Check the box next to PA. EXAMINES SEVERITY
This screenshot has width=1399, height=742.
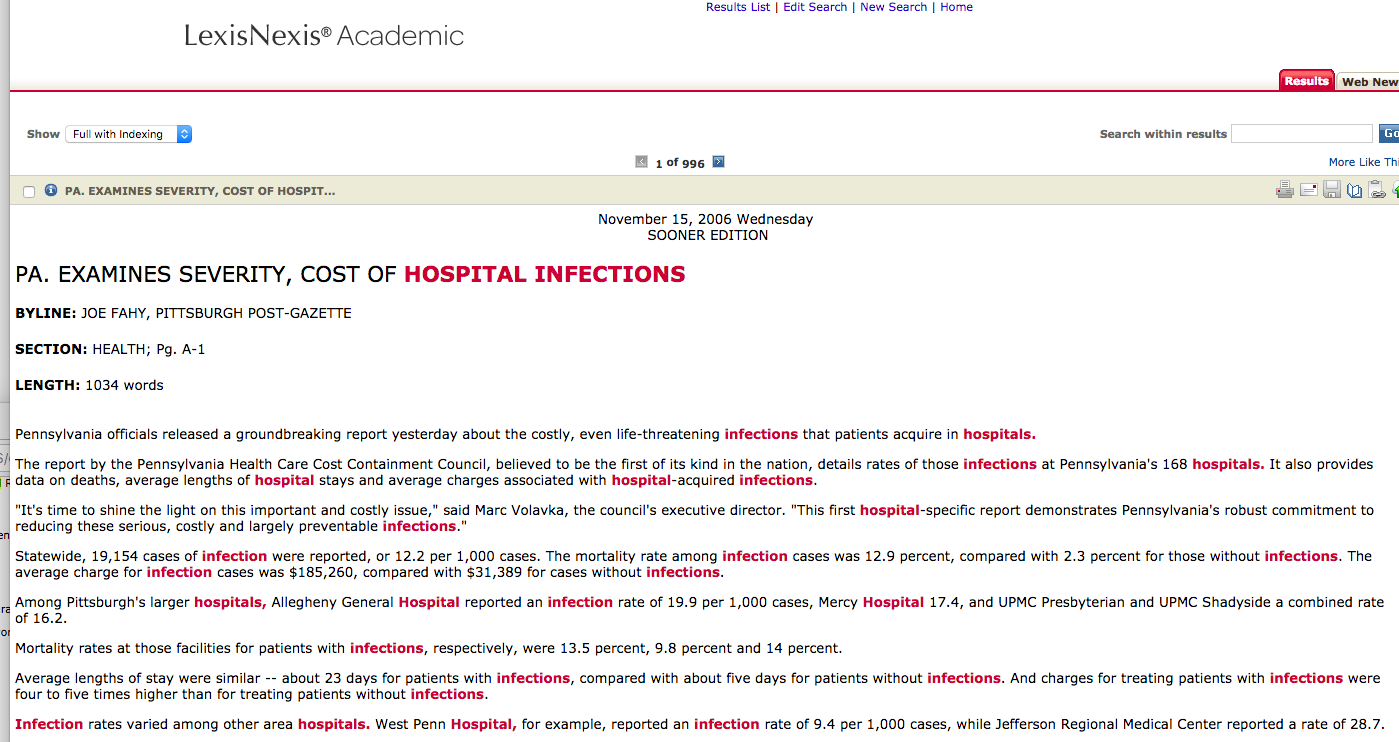pos(29,191)
